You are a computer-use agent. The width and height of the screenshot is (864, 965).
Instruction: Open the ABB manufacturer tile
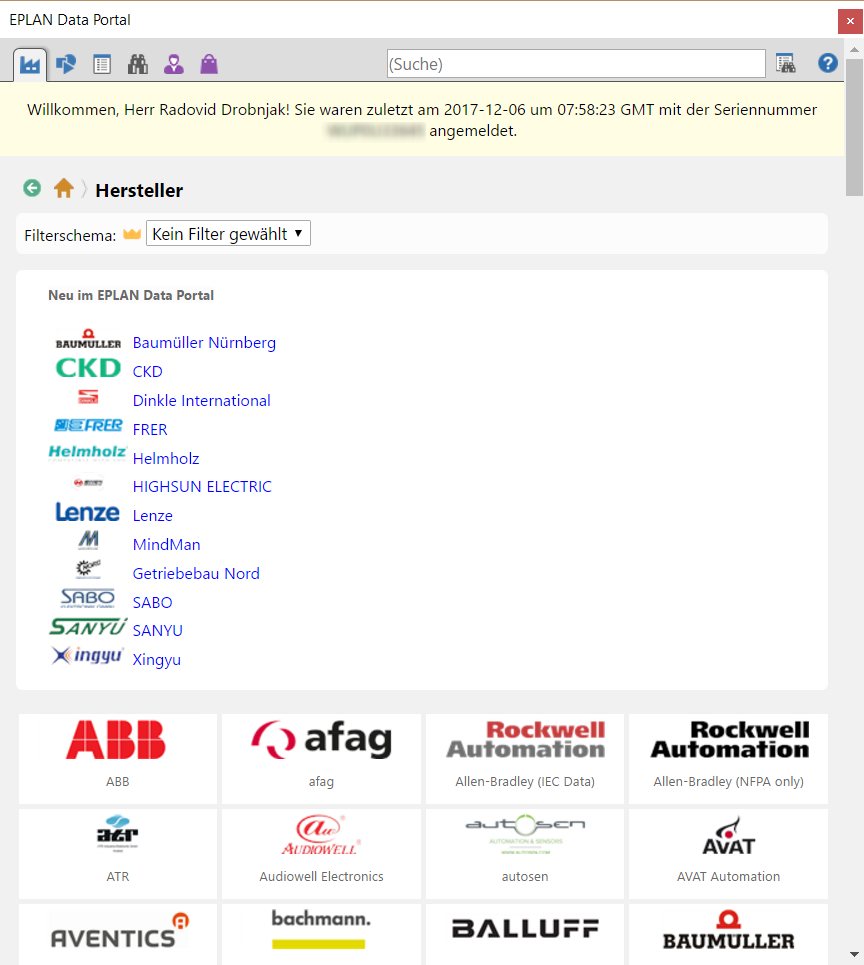tap(117, 758)
